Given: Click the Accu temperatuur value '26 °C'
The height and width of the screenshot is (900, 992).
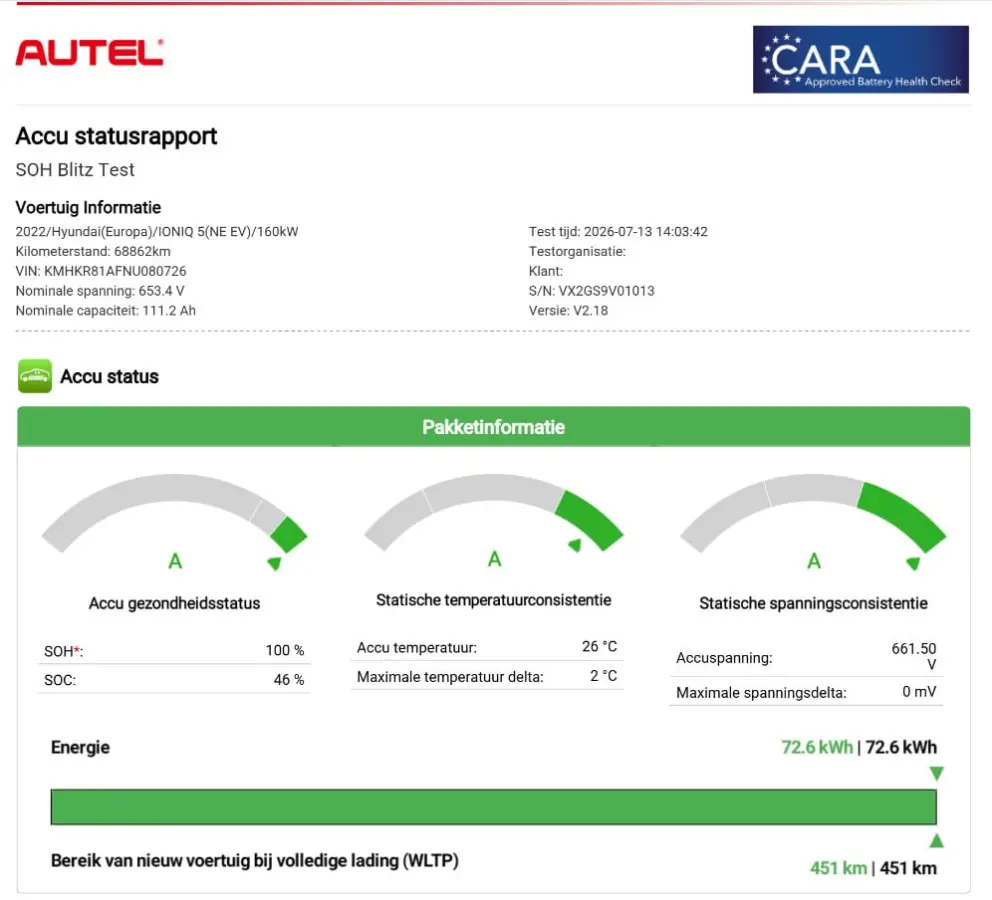Looking at the screenshot, I should click(599, 646).
